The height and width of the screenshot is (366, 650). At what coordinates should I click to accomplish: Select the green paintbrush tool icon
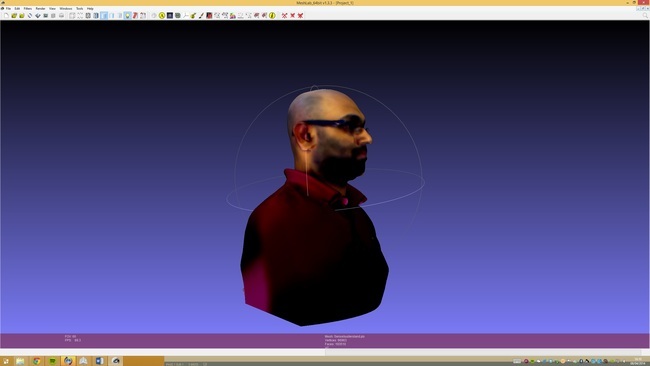click(193, 15)
